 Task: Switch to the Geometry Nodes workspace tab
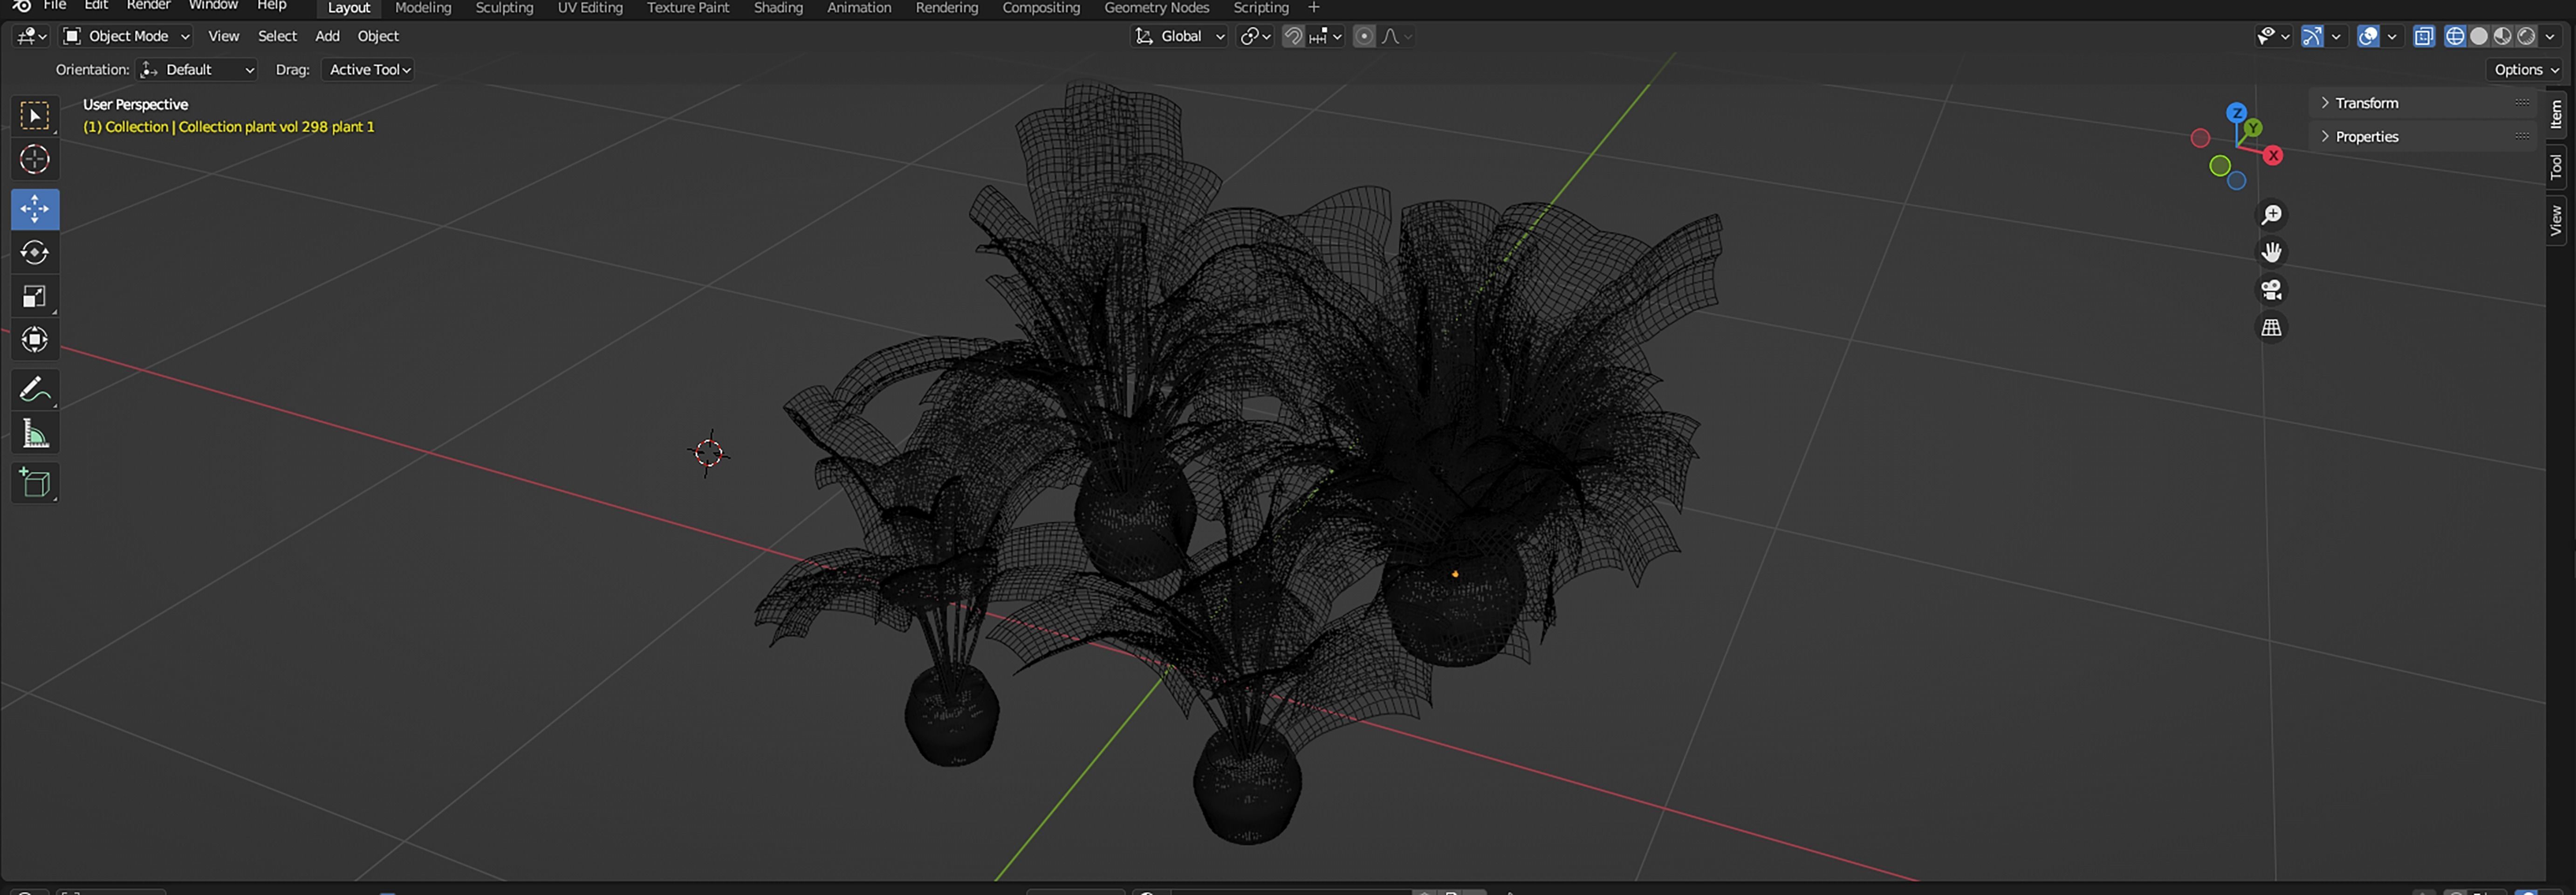tap(1156, 8)
